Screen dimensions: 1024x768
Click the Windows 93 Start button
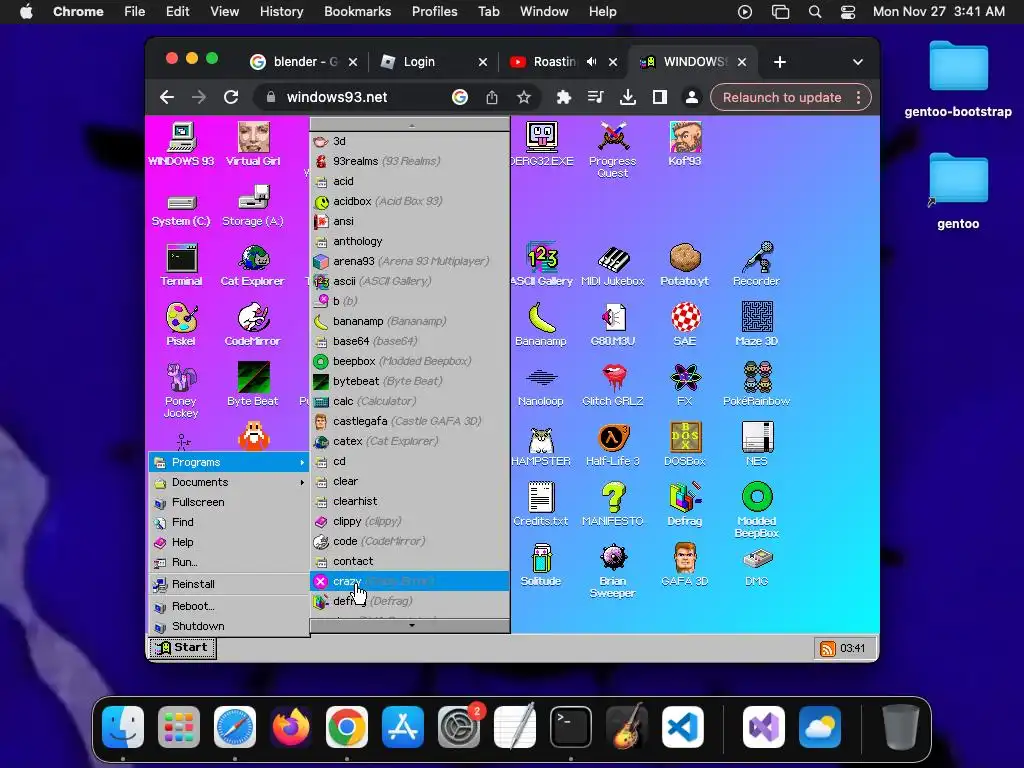(x=182, y=648)
